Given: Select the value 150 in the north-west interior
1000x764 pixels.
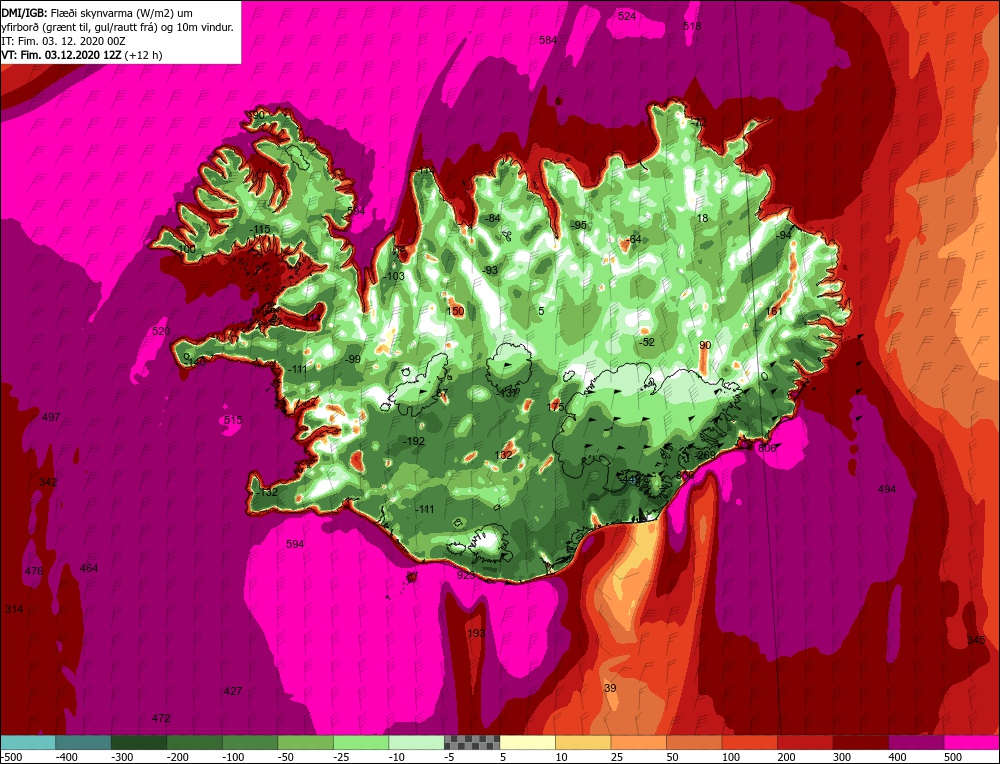Looking at the screenshot, I should click(x=455, y=311).
